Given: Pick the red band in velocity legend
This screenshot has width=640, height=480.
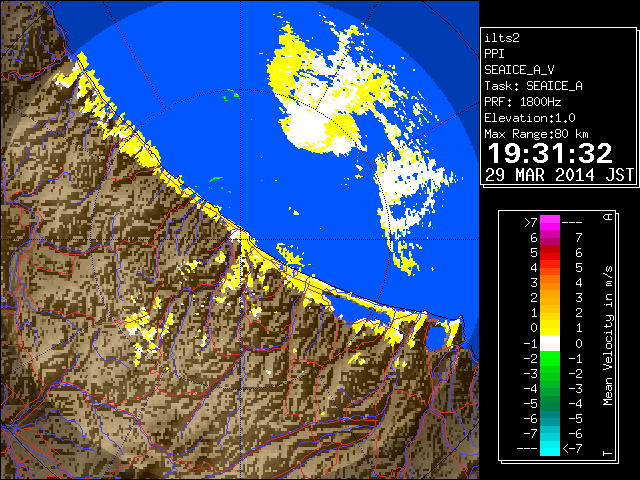Looking at the screenshot, I should click(550, 253).
